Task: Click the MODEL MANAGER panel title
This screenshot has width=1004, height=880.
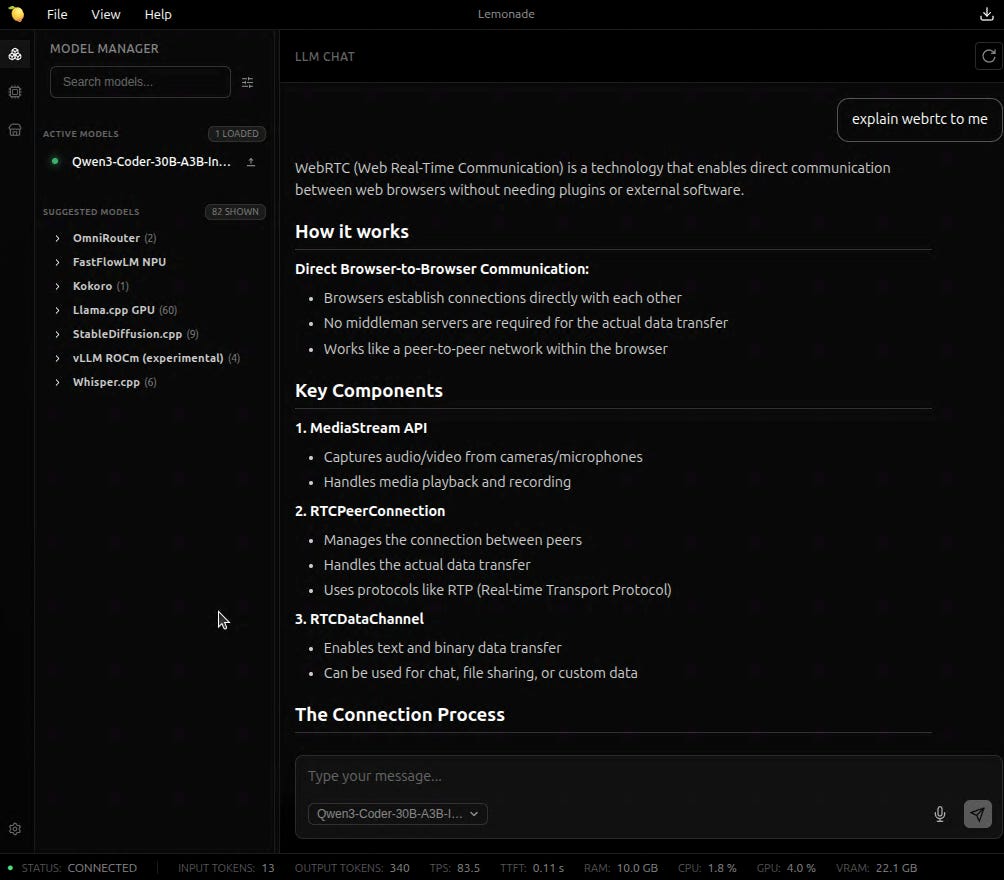Action: point(104,49)
